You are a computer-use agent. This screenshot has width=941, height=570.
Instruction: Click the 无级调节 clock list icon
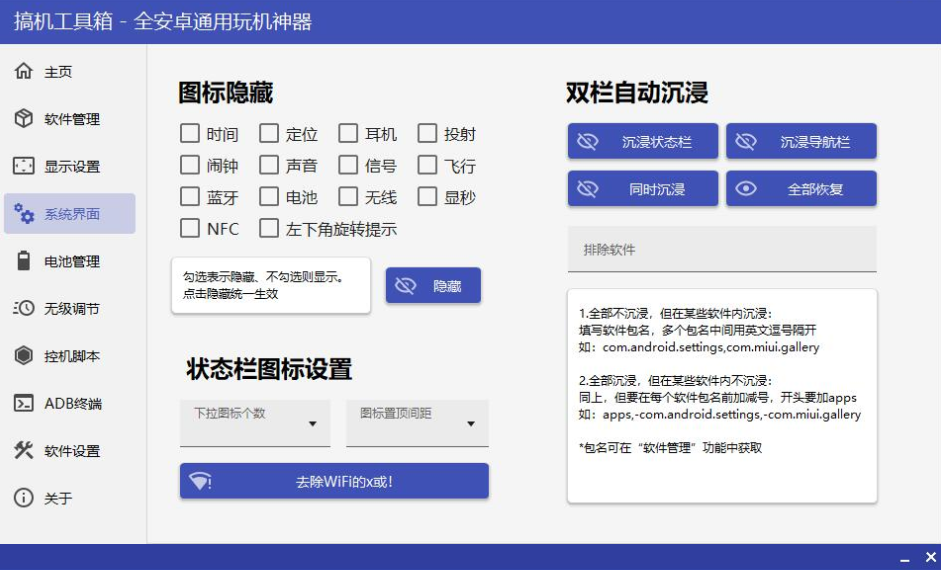tap(24, 308)
